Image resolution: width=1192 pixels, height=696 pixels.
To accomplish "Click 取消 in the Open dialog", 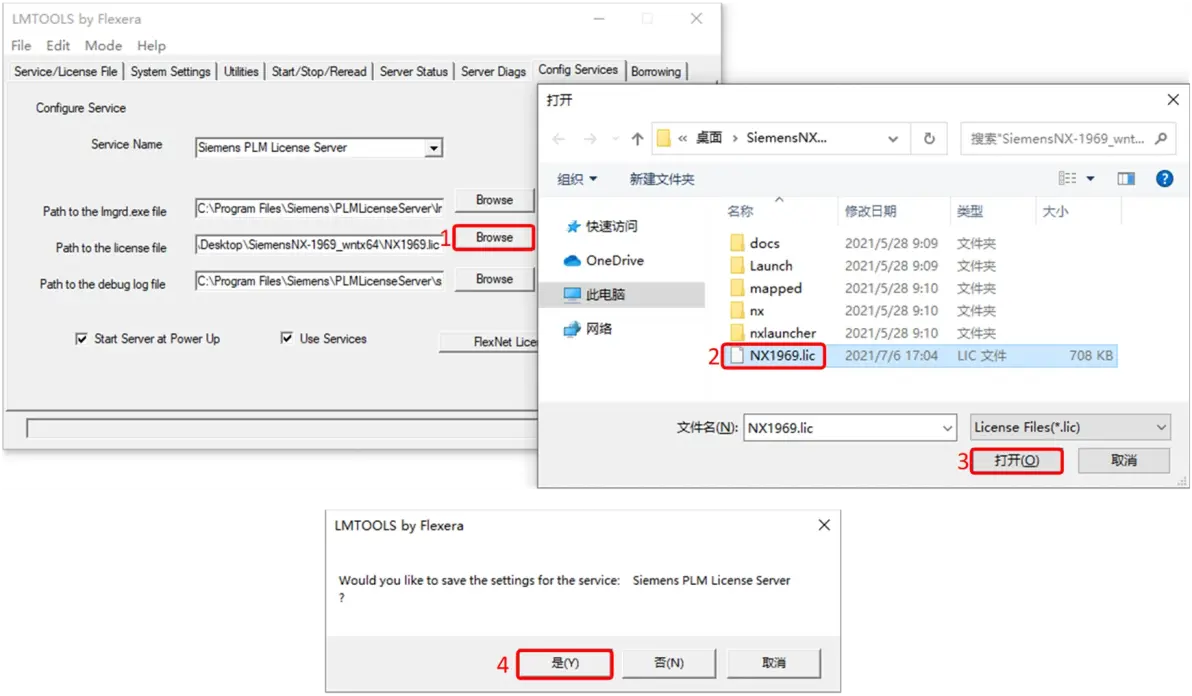I will click(x=1124, y=460).
